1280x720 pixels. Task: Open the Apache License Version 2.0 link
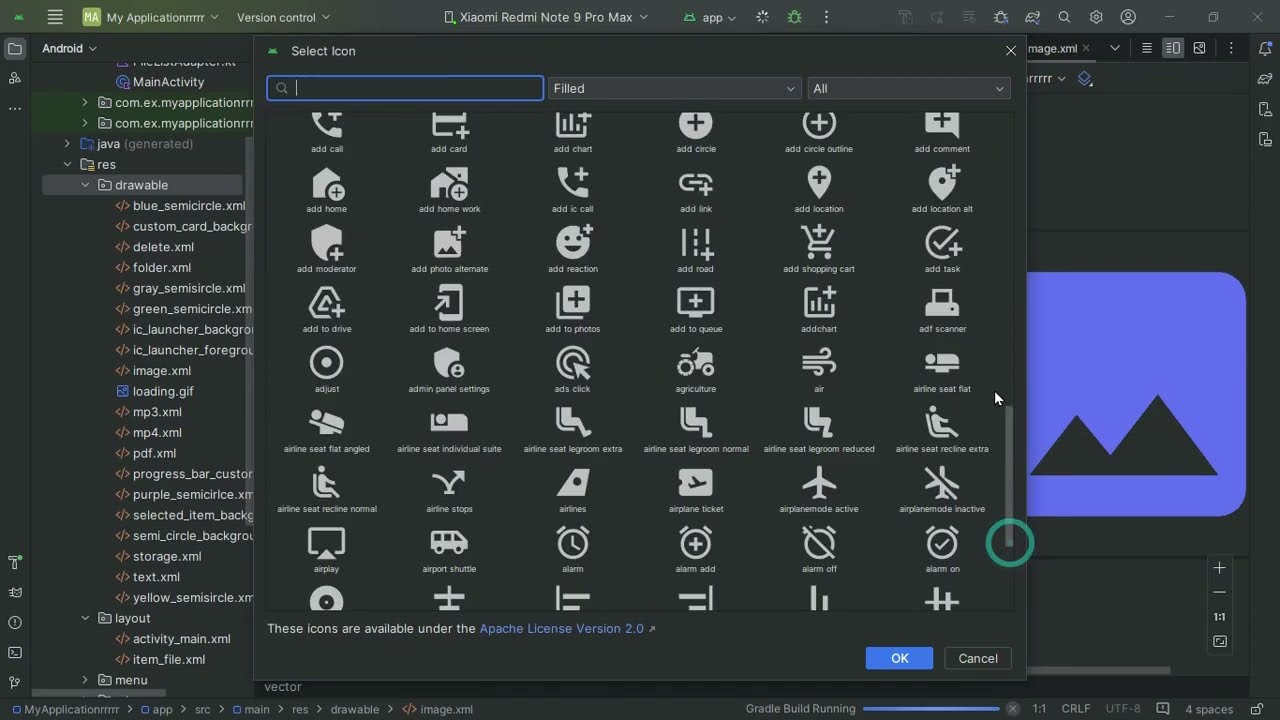click(x=567, y=629)
